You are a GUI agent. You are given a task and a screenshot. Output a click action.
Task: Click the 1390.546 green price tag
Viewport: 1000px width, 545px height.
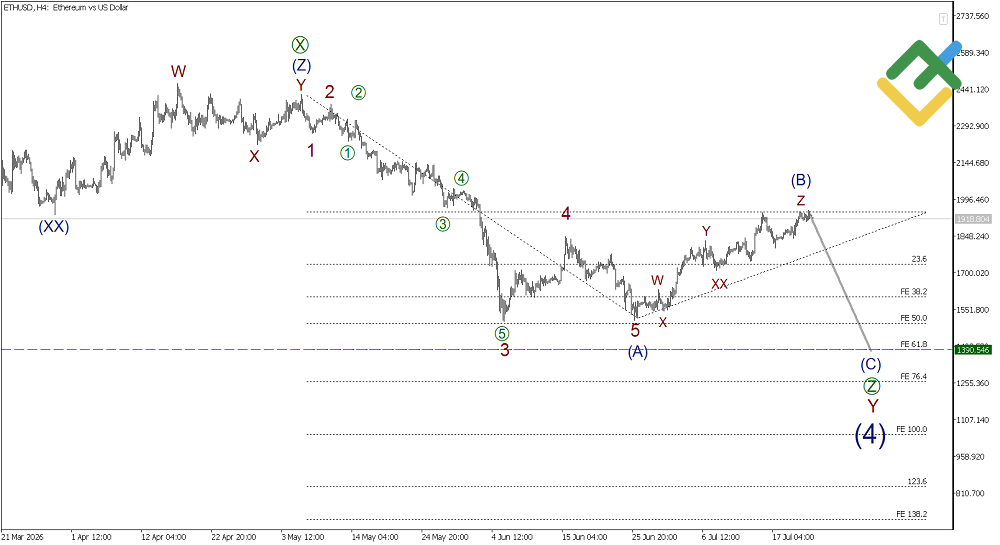973,349
